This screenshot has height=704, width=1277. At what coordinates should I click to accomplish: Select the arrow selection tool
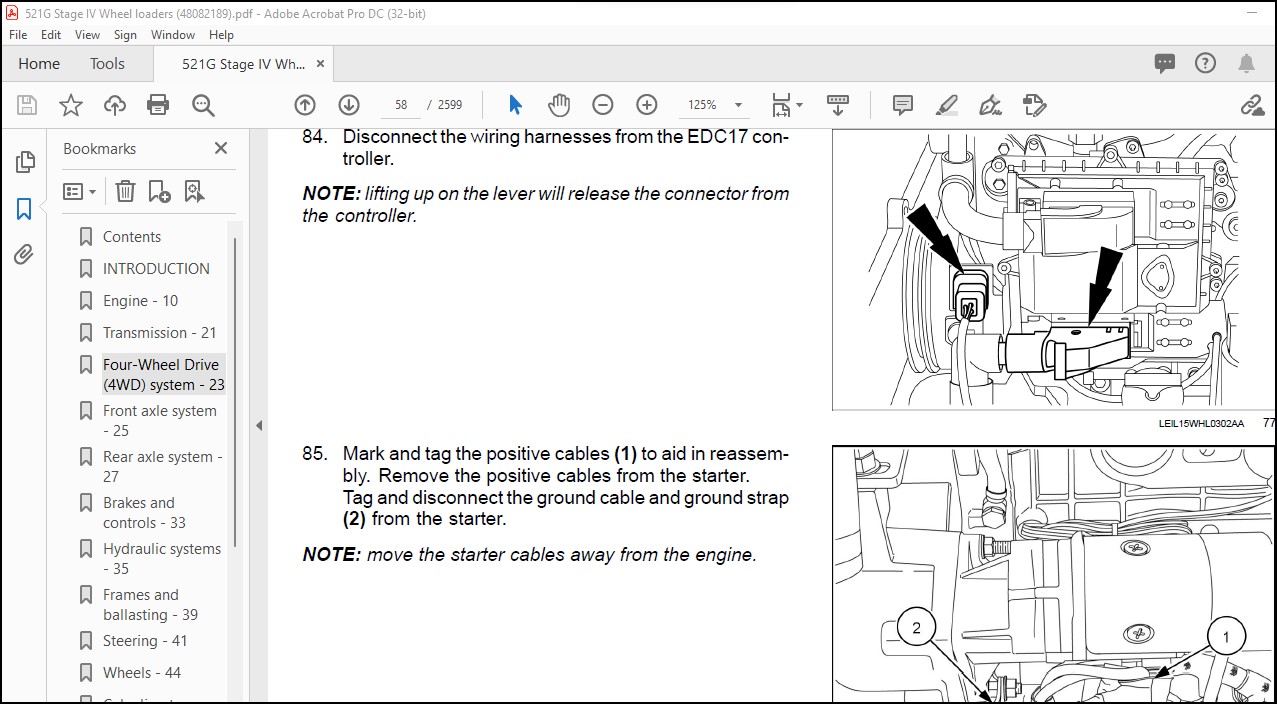(x=516, y=105)
